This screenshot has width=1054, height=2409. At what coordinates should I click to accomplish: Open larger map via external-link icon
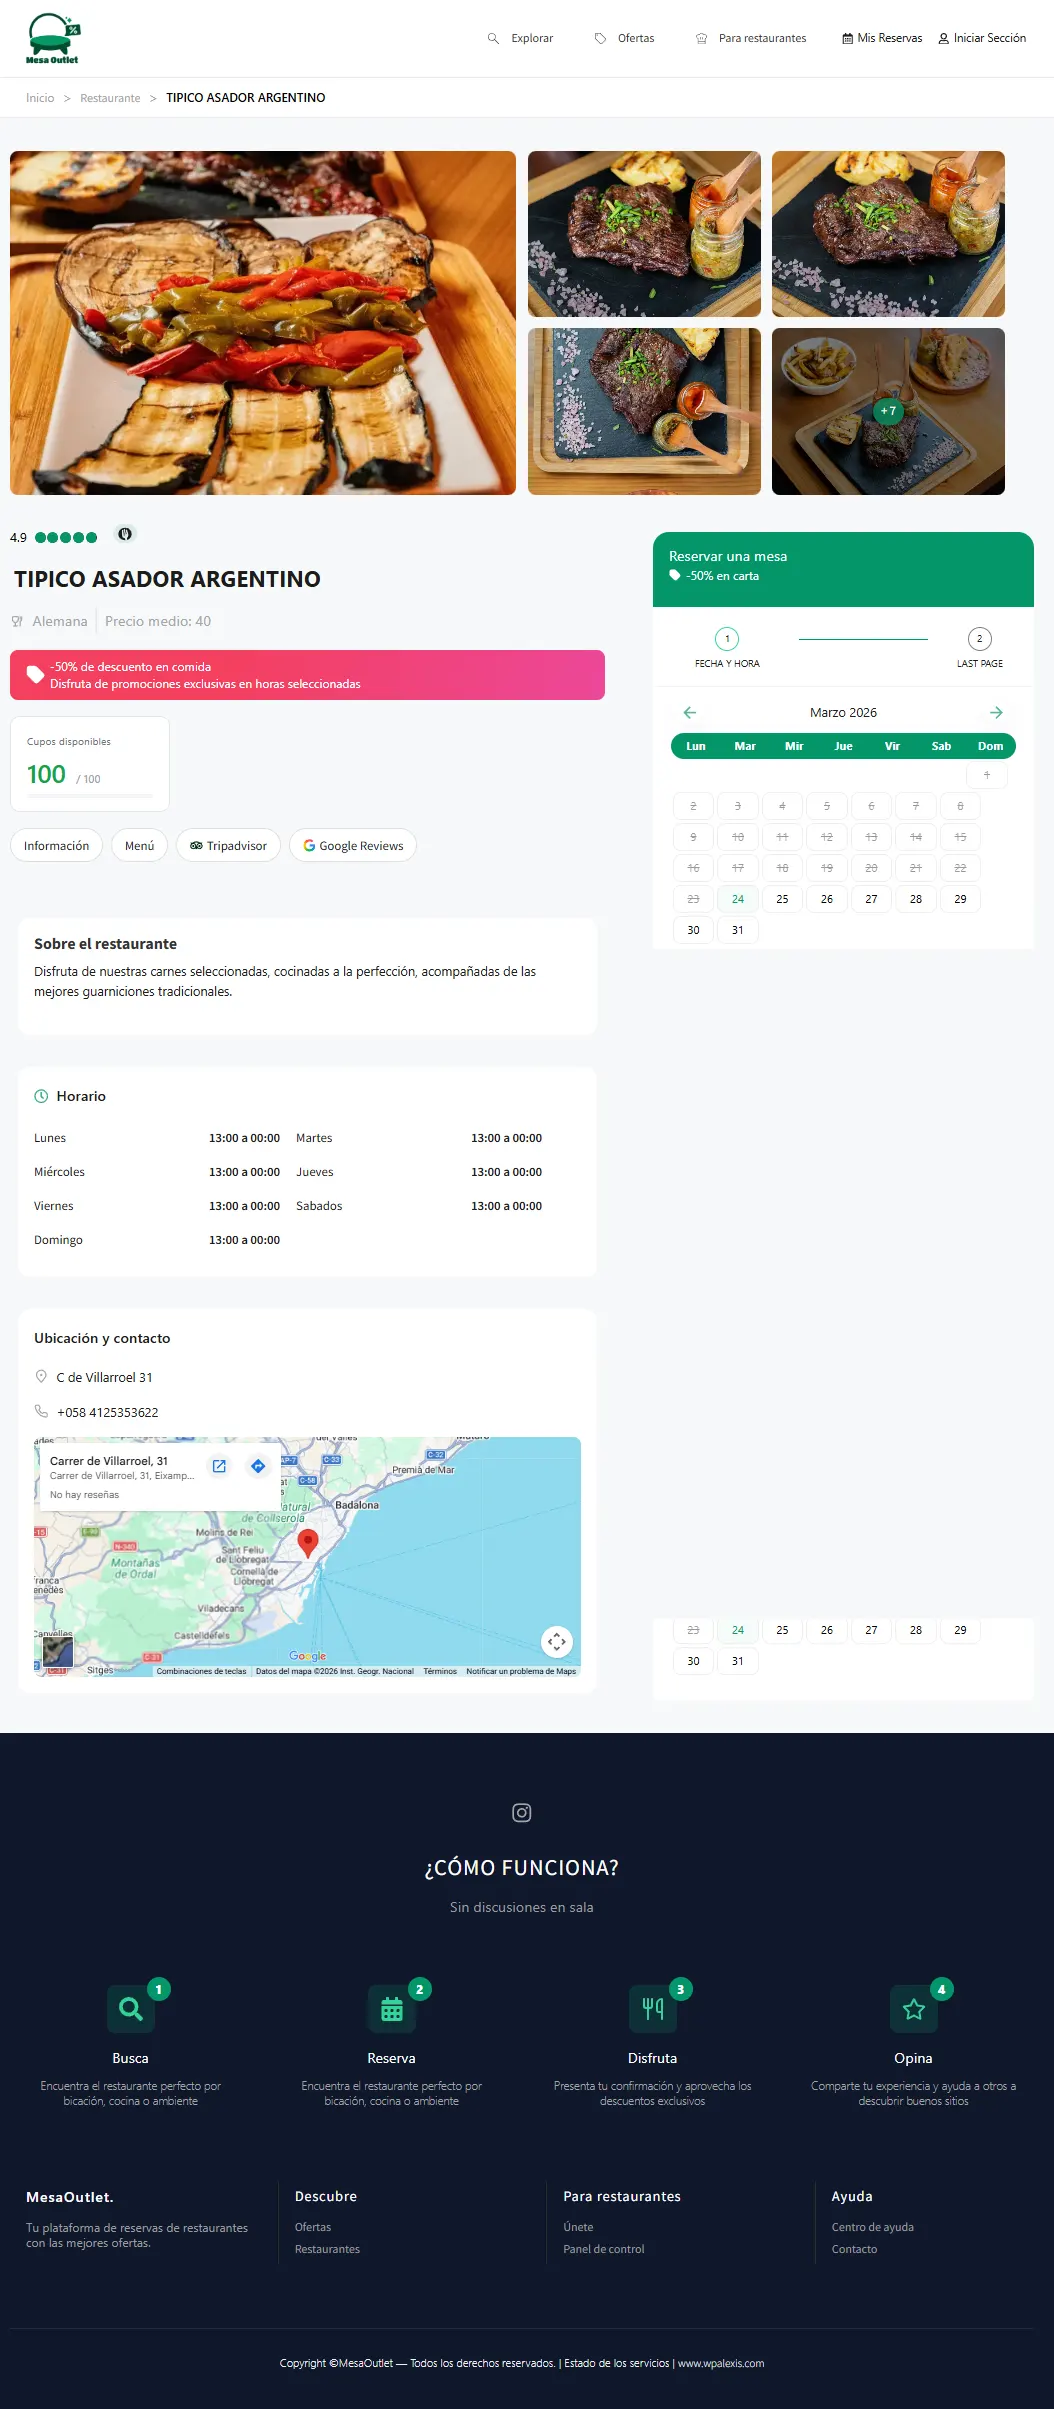point(219,1466)
